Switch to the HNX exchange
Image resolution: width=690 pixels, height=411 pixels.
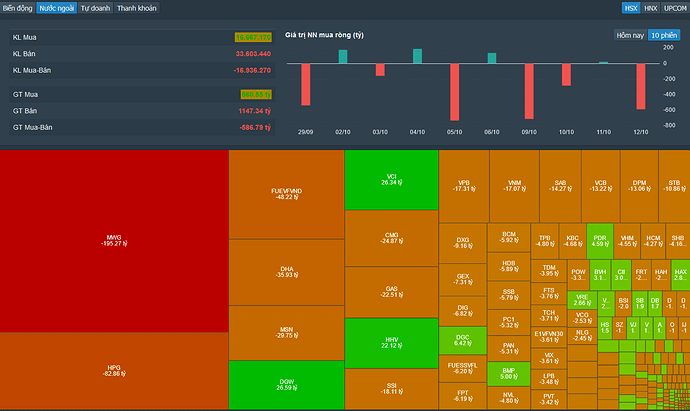point(650,8)
